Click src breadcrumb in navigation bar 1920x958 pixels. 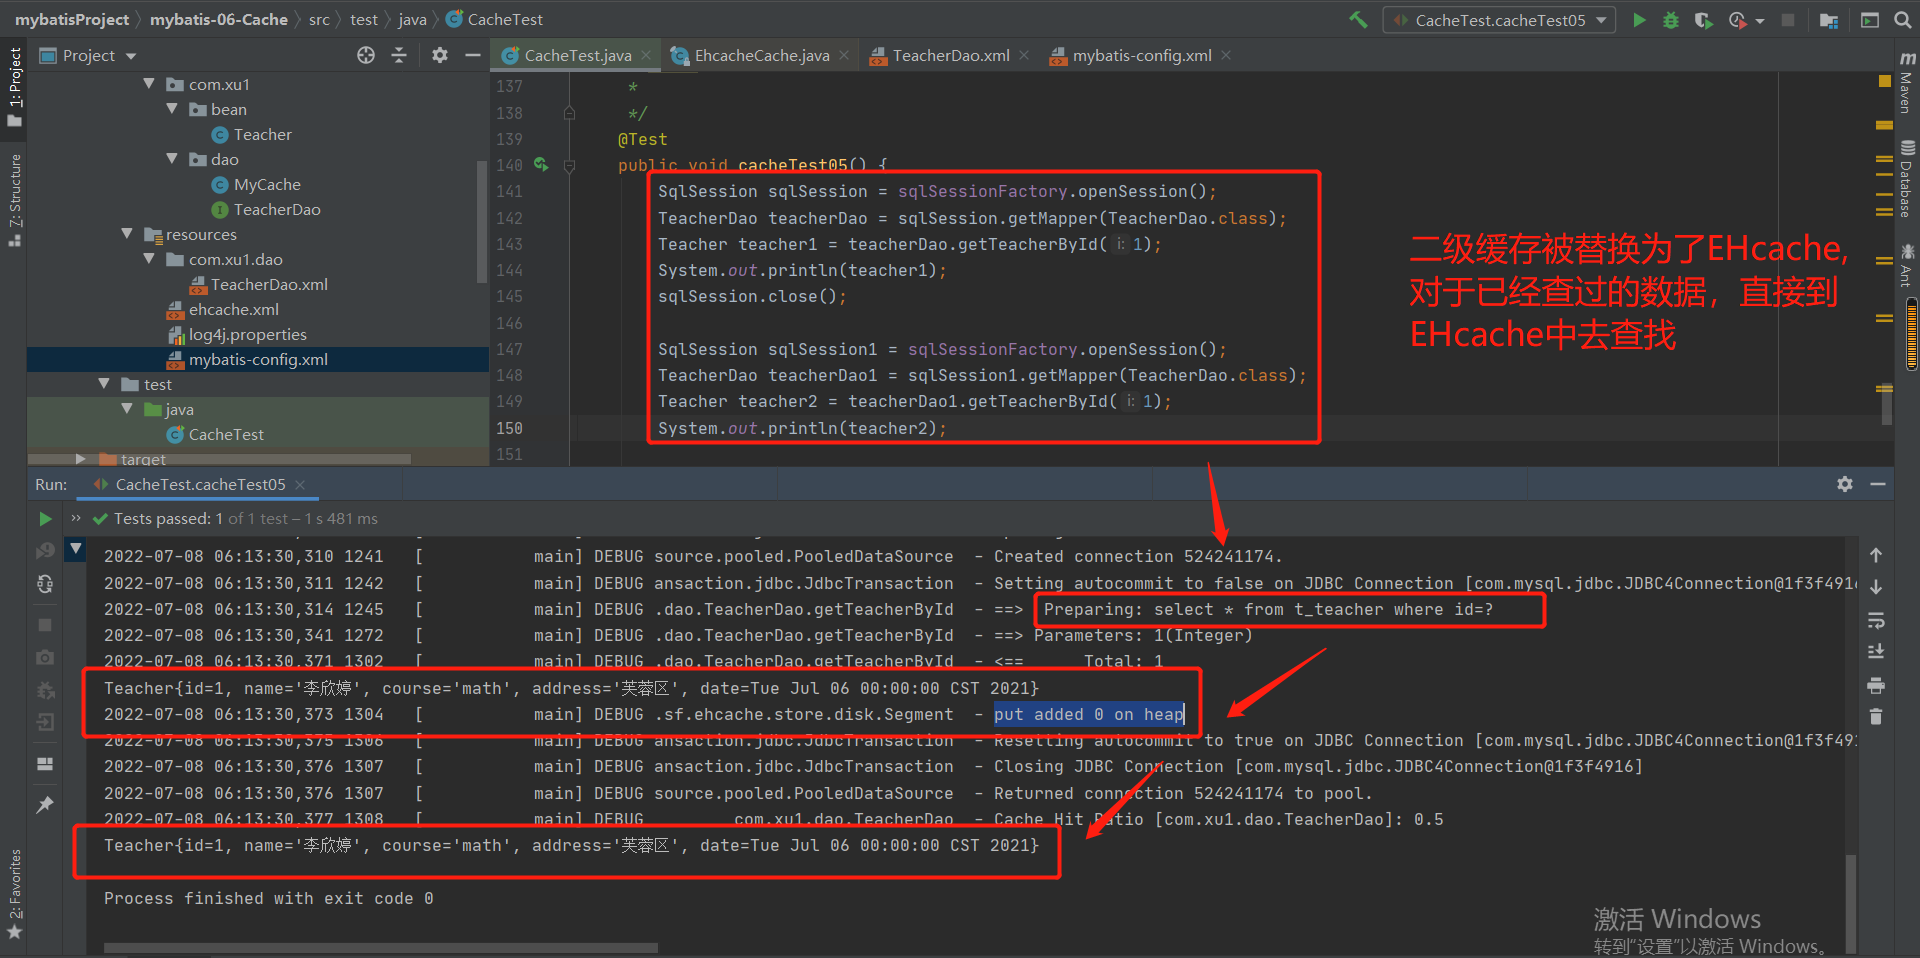click(x=319, y=20)
